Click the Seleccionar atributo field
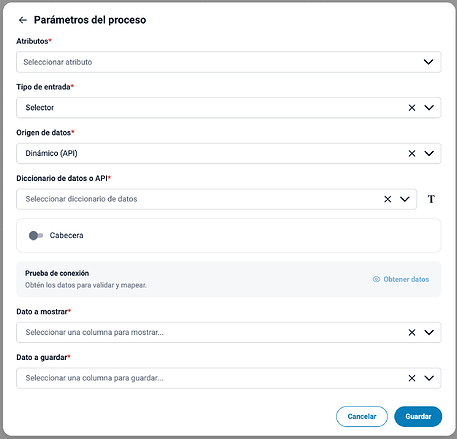The image size is (457, 439). click(x=229, y=62)
